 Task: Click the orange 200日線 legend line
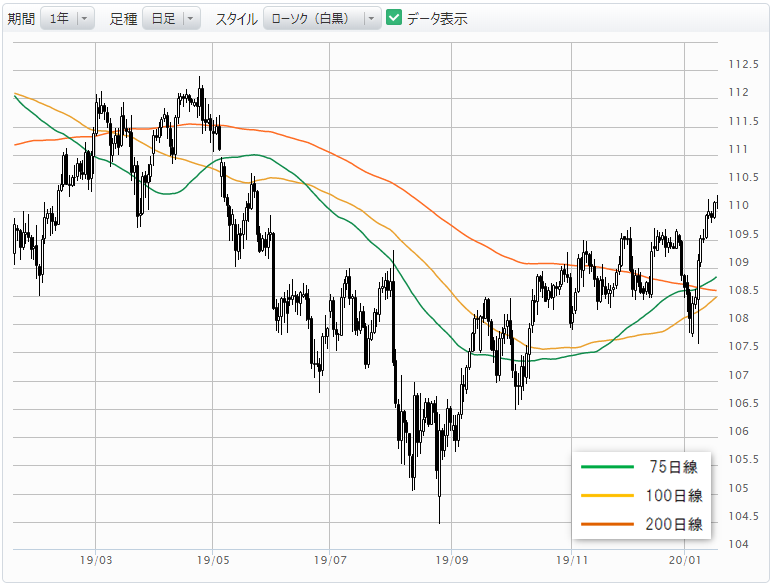tap(607, 524)
